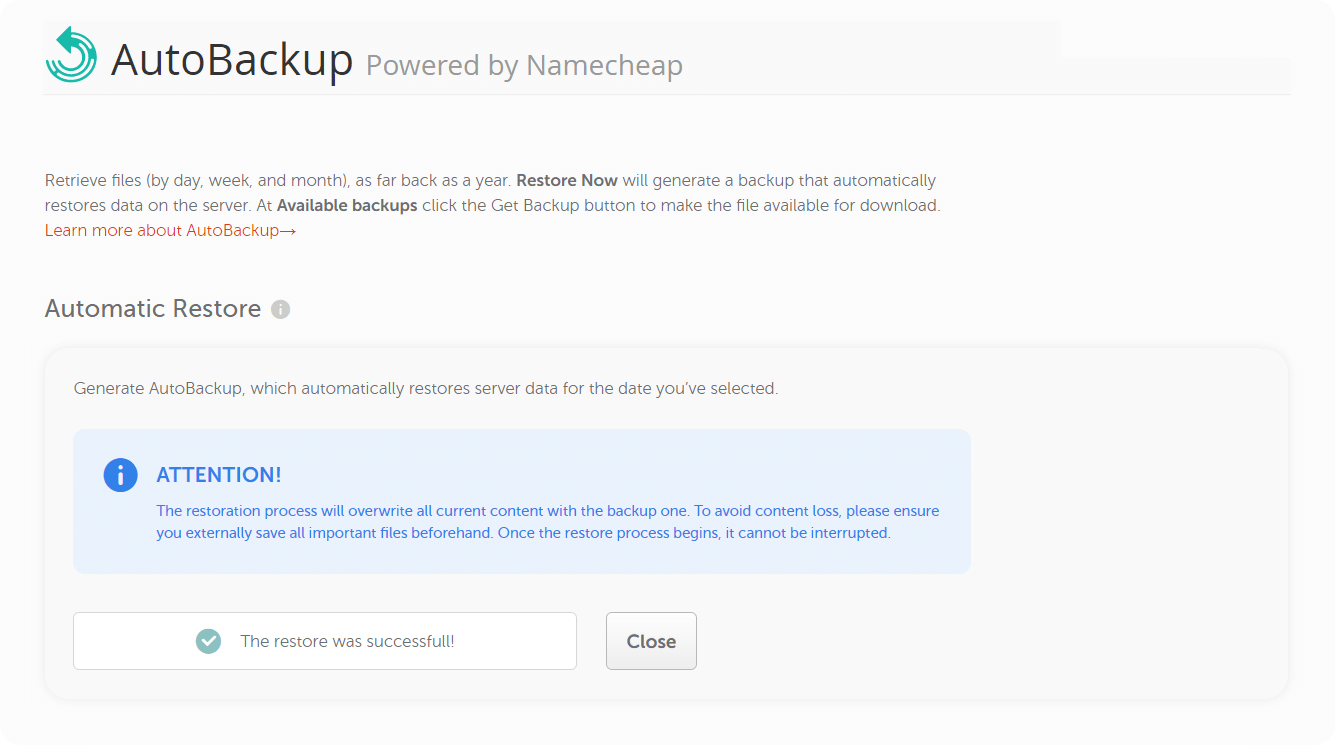Click the restore was successfull status box
Image resolution: width=1335 pixels, height=745 pixels.
325,641
